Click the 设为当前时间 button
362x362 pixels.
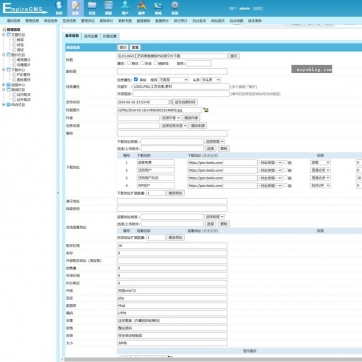point(185,102)
